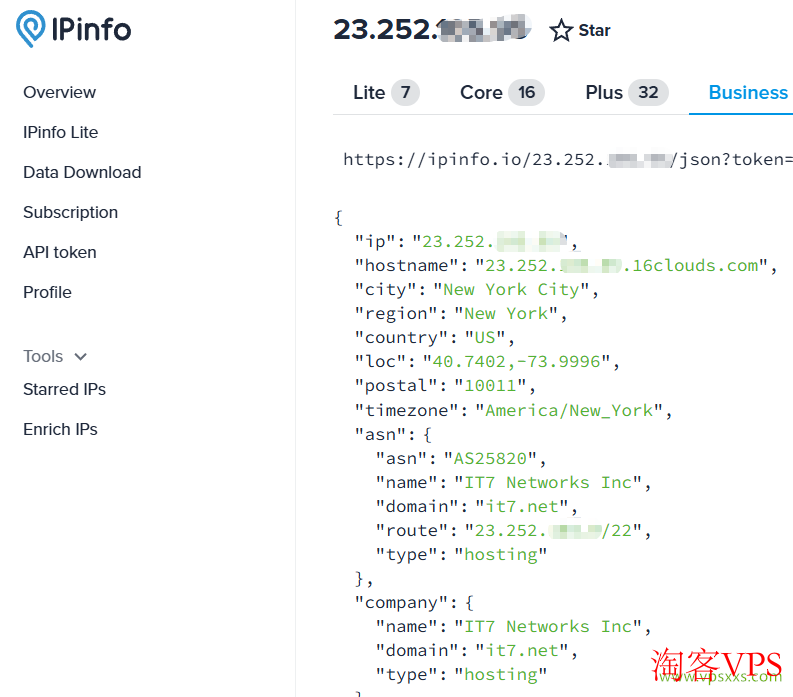The height and width of the screenshot is (697, 793).
Task: Open Starred IPs list
Action: coord(64,389)
